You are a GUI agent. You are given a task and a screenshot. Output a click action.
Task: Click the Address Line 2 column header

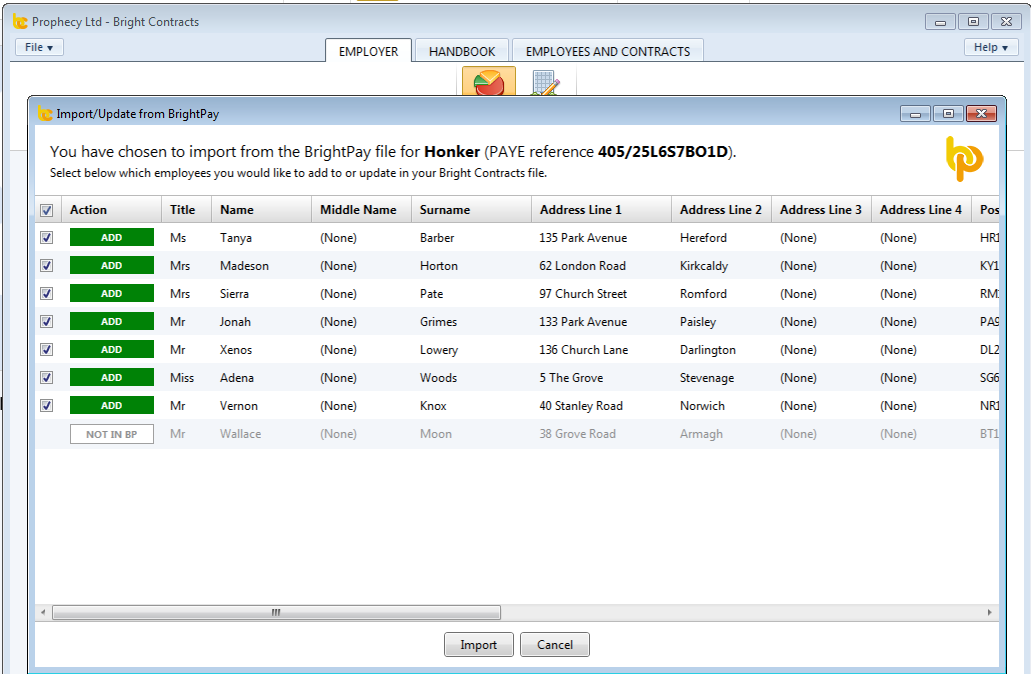(x=721, y=210)
